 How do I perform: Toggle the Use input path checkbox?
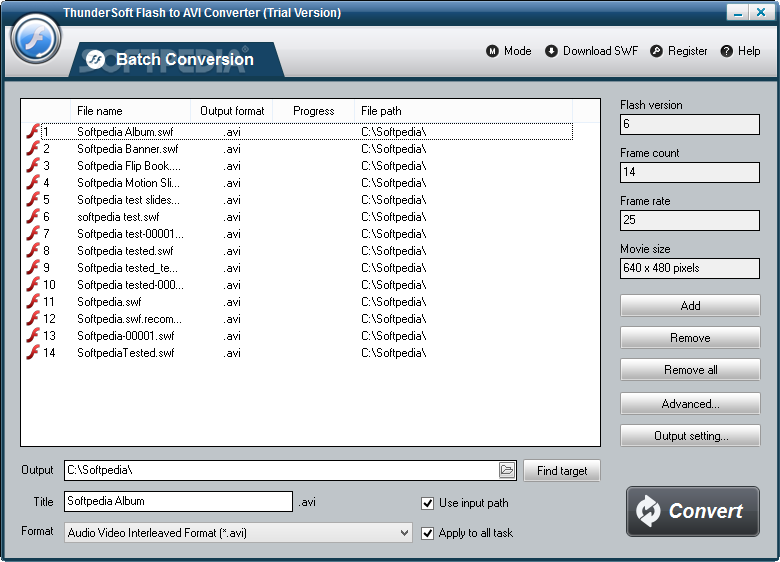427,503
